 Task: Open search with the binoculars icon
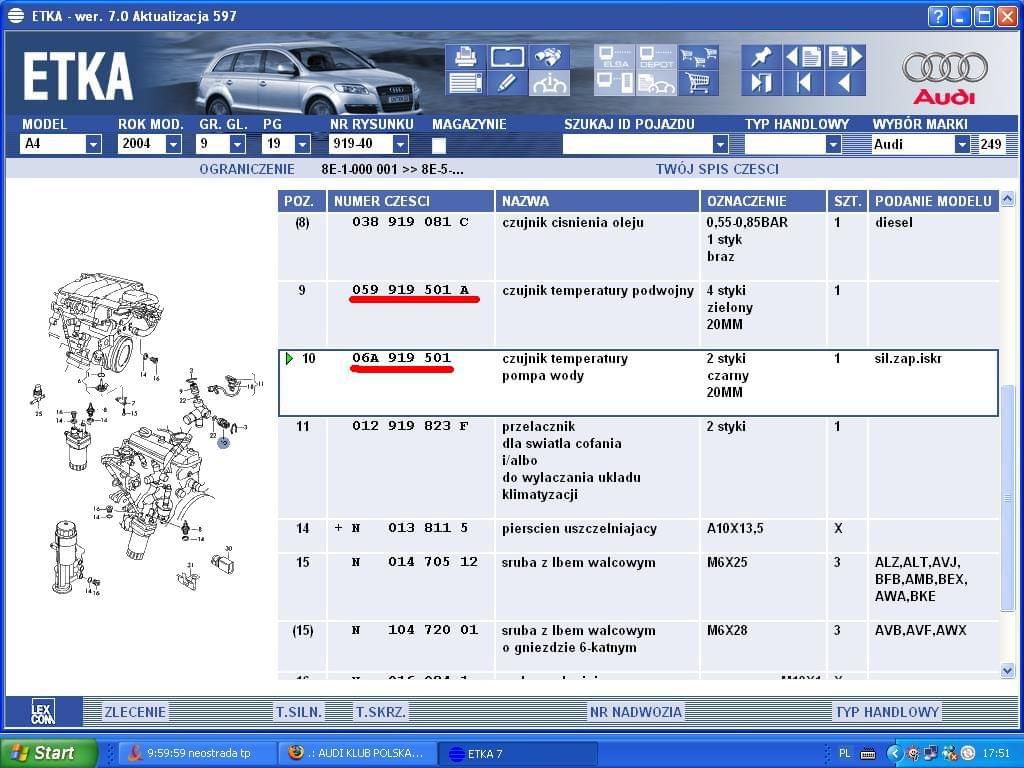[549, 57]
